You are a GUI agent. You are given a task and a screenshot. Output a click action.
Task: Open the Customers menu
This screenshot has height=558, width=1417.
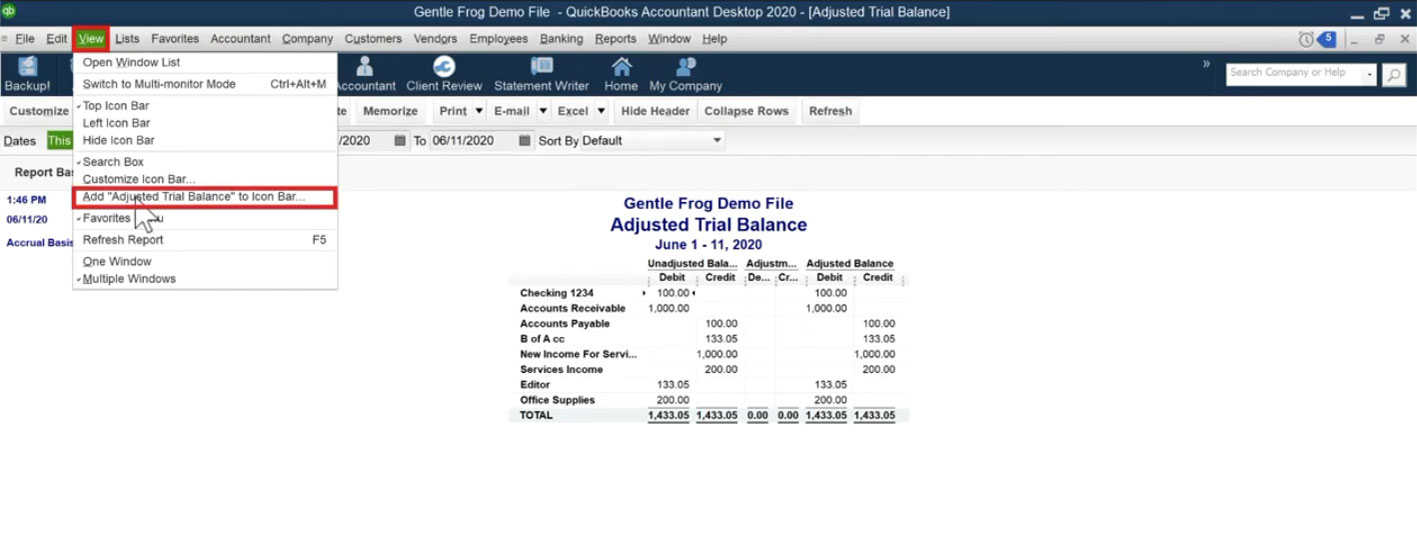point(373,39)
